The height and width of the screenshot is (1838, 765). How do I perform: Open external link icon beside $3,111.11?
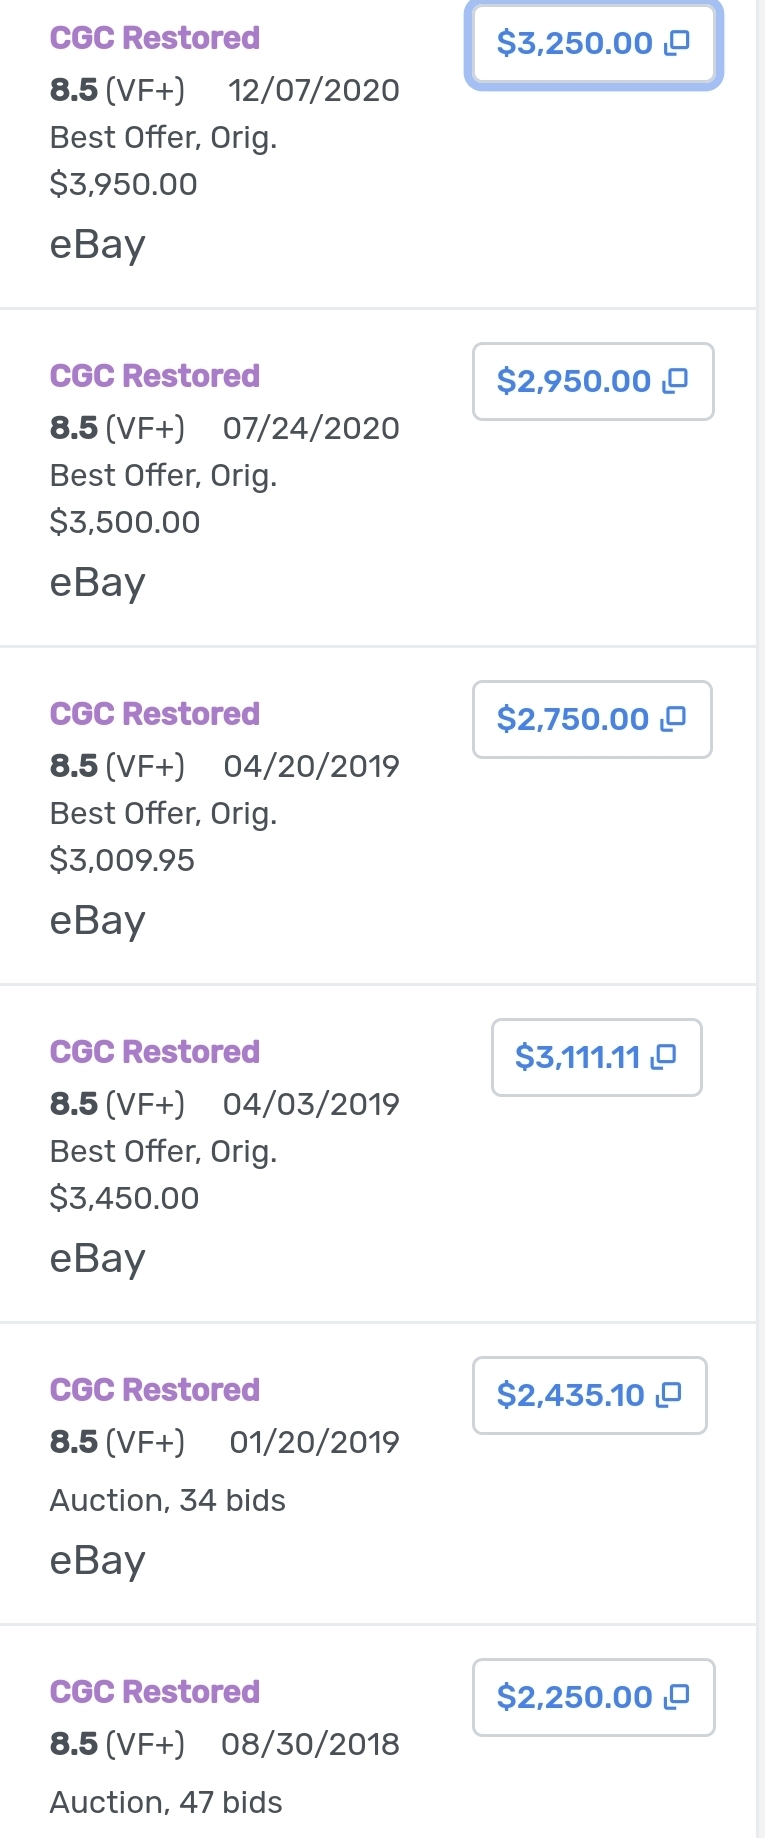[664, 1056]
